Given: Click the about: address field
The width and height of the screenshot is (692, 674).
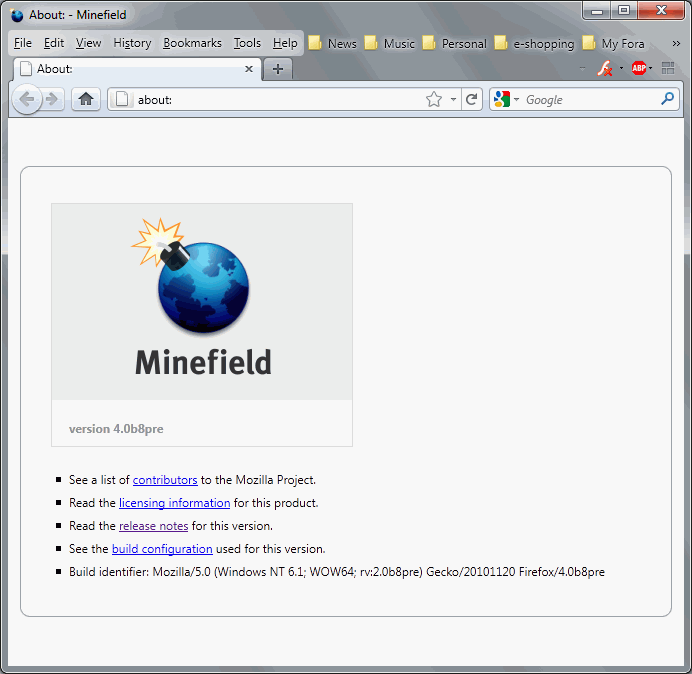Looking at the screenshot, I should 278,100.
